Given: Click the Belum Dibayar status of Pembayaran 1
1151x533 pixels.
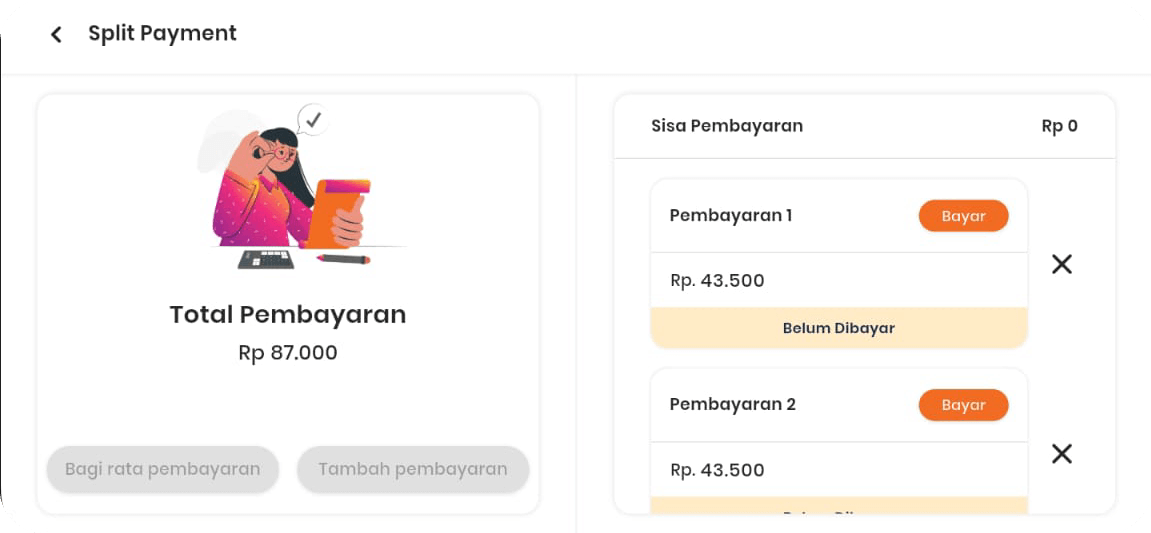Looking at the screenshot, I should [x=838, y=328].
